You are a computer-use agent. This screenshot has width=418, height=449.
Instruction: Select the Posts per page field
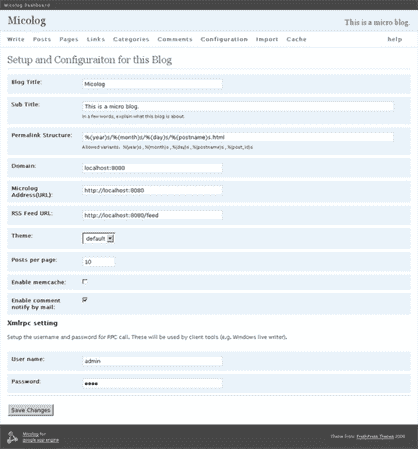click(x=98, y=262)
